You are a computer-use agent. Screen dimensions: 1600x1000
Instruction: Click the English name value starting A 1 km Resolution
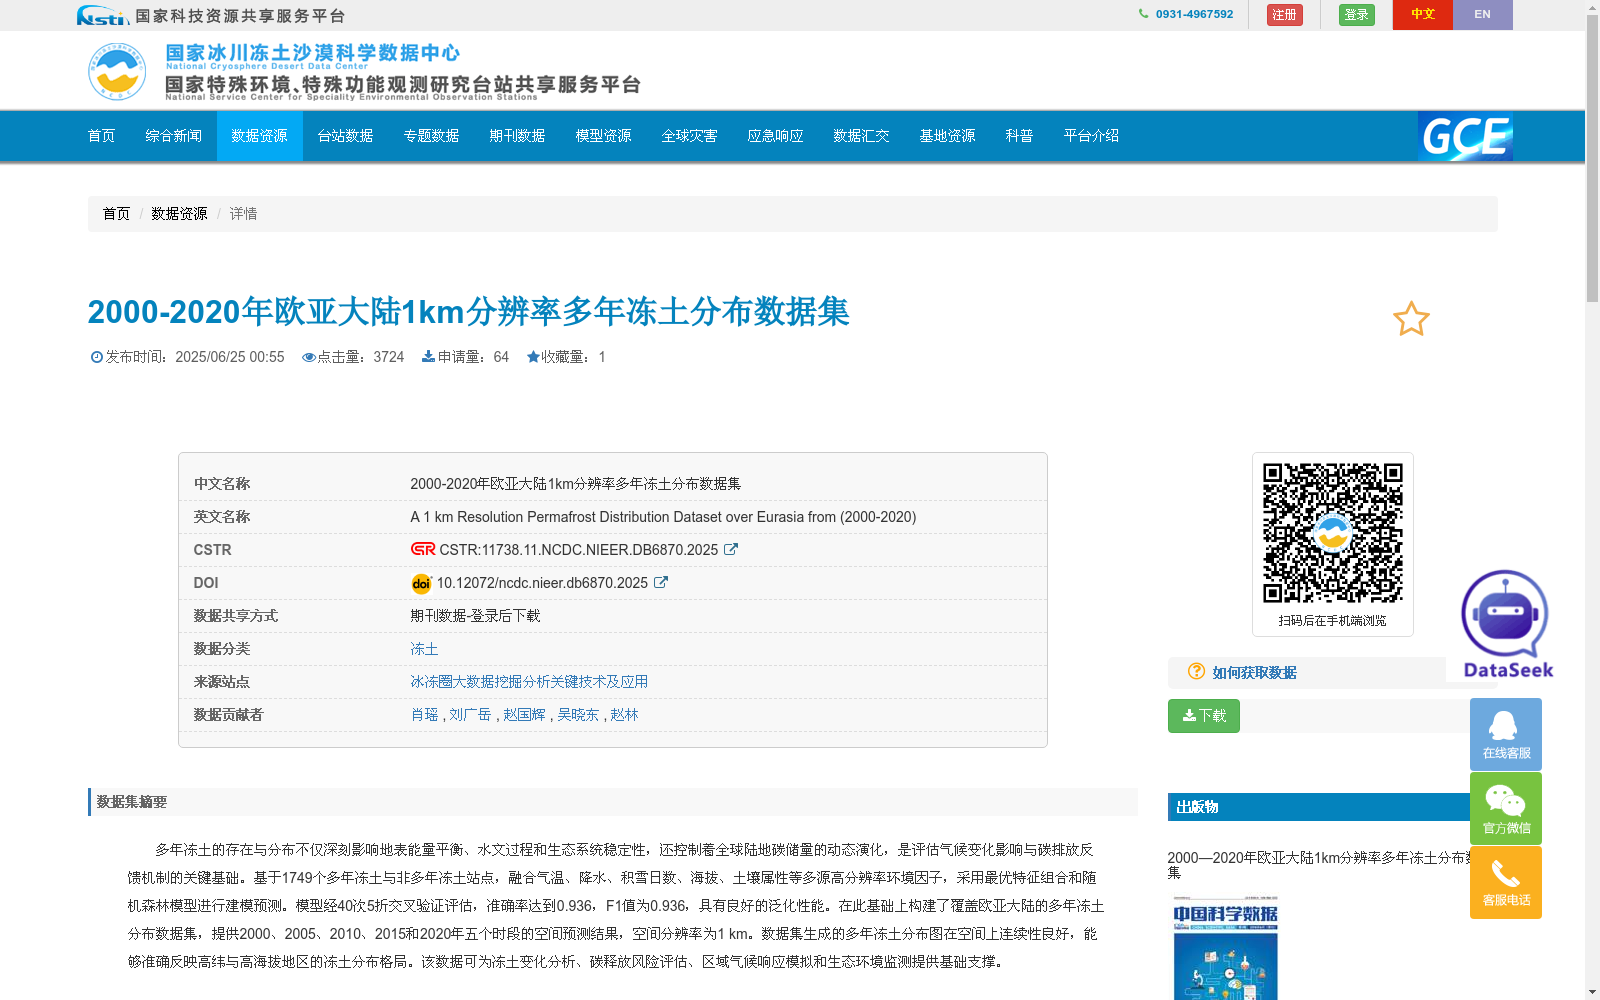[663, 517]
